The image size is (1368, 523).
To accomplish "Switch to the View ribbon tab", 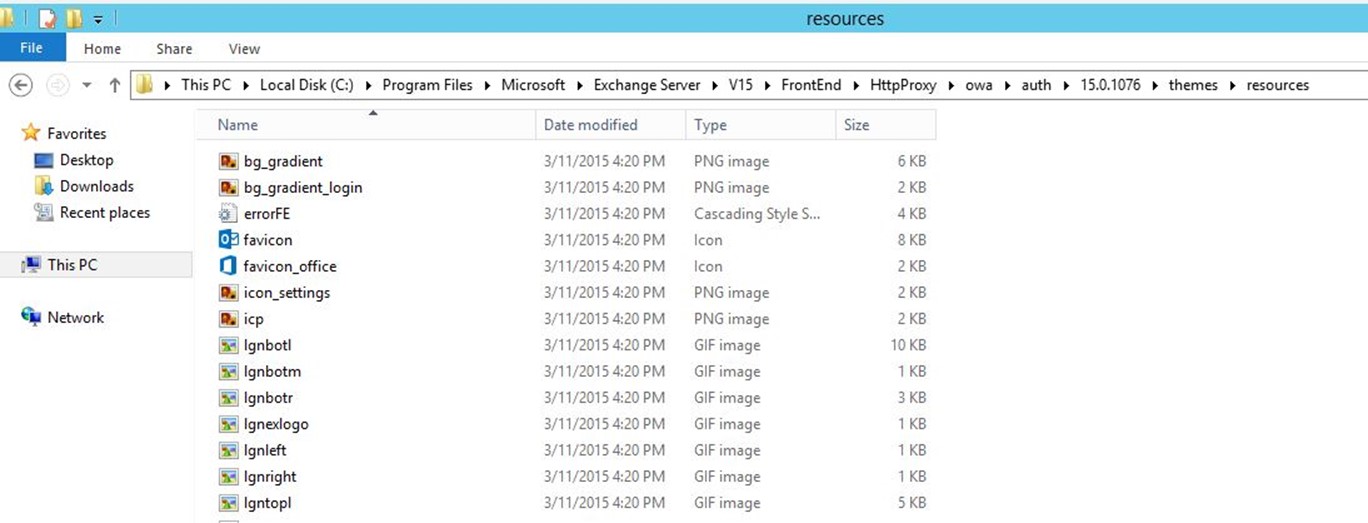I will click(x=244, y=48).
